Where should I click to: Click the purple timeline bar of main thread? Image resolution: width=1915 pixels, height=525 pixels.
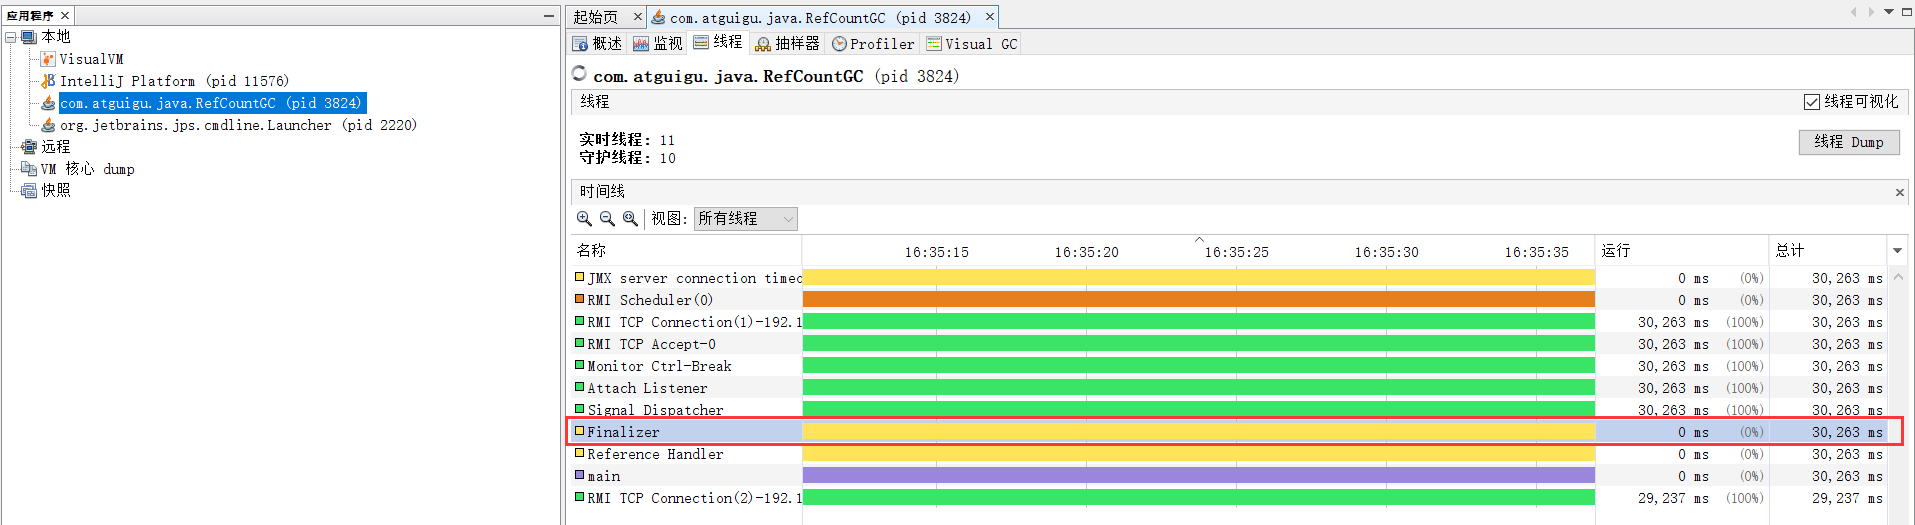[1199, 475]
